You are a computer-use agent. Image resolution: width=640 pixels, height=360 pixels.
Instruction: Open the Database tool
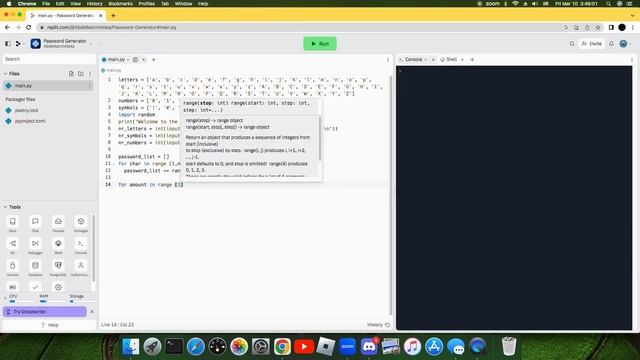tap(35, 267)
